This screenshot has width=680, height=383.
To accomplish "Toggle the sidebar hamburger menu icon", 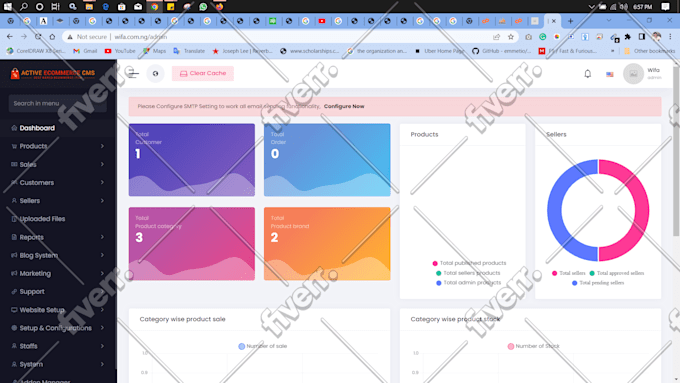I will point(133,73).
